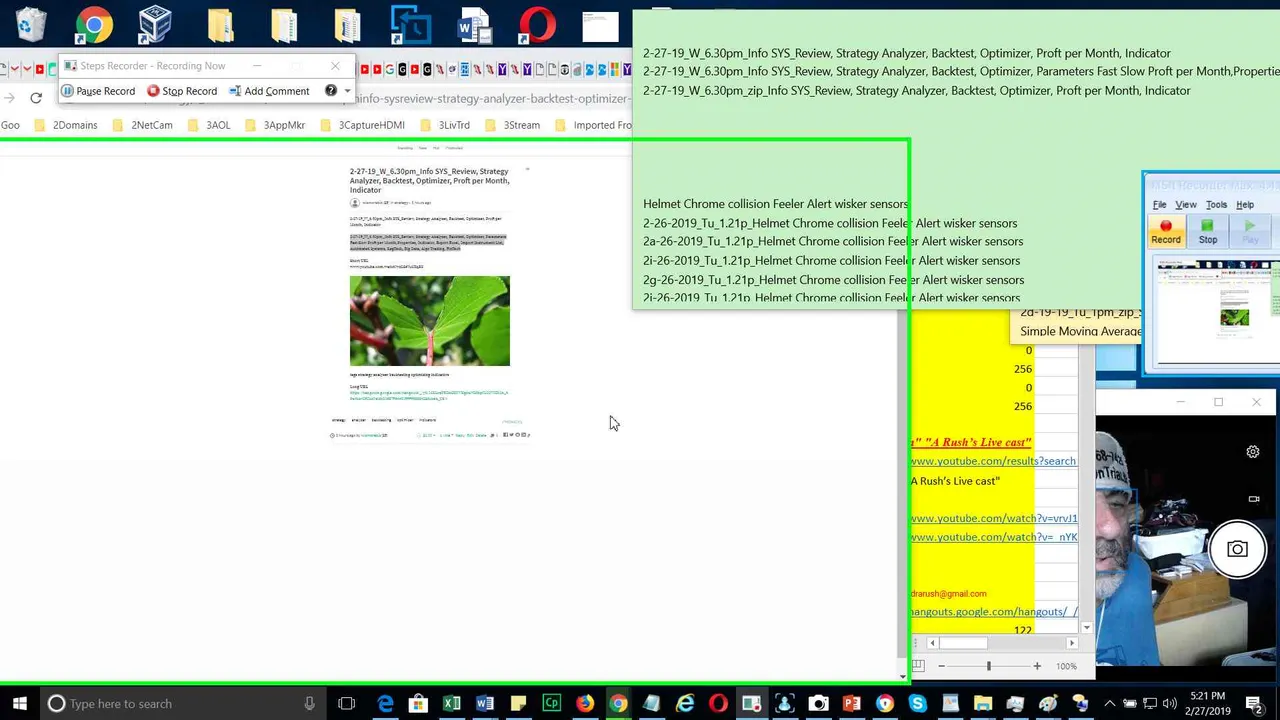Click the Excel 100% zoom level

(1066, 666)
